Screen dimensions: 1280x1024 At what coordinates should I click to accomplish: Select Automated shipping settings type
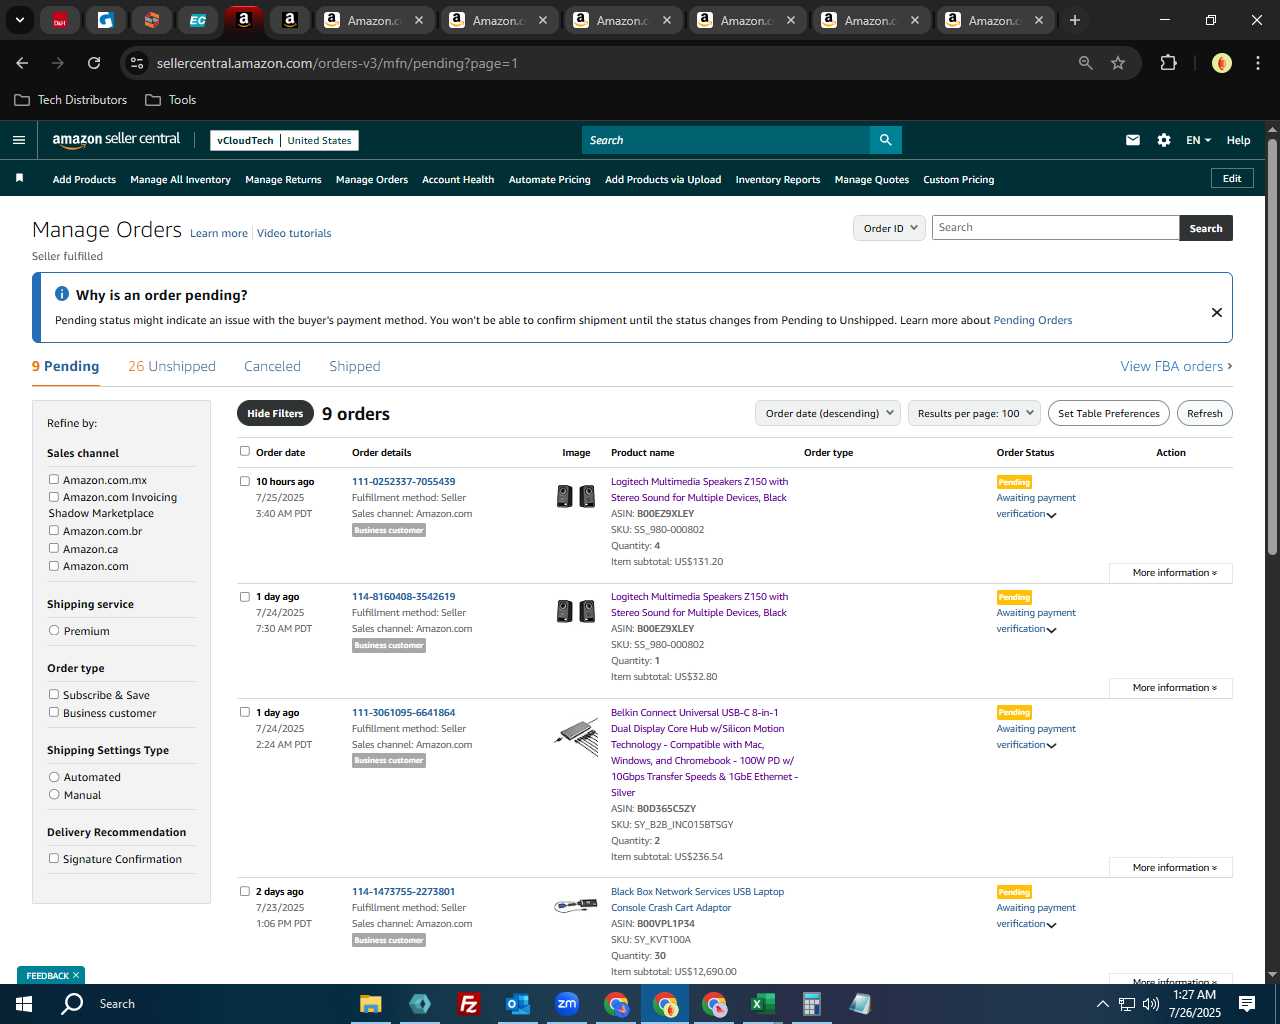tap(54, 777)
